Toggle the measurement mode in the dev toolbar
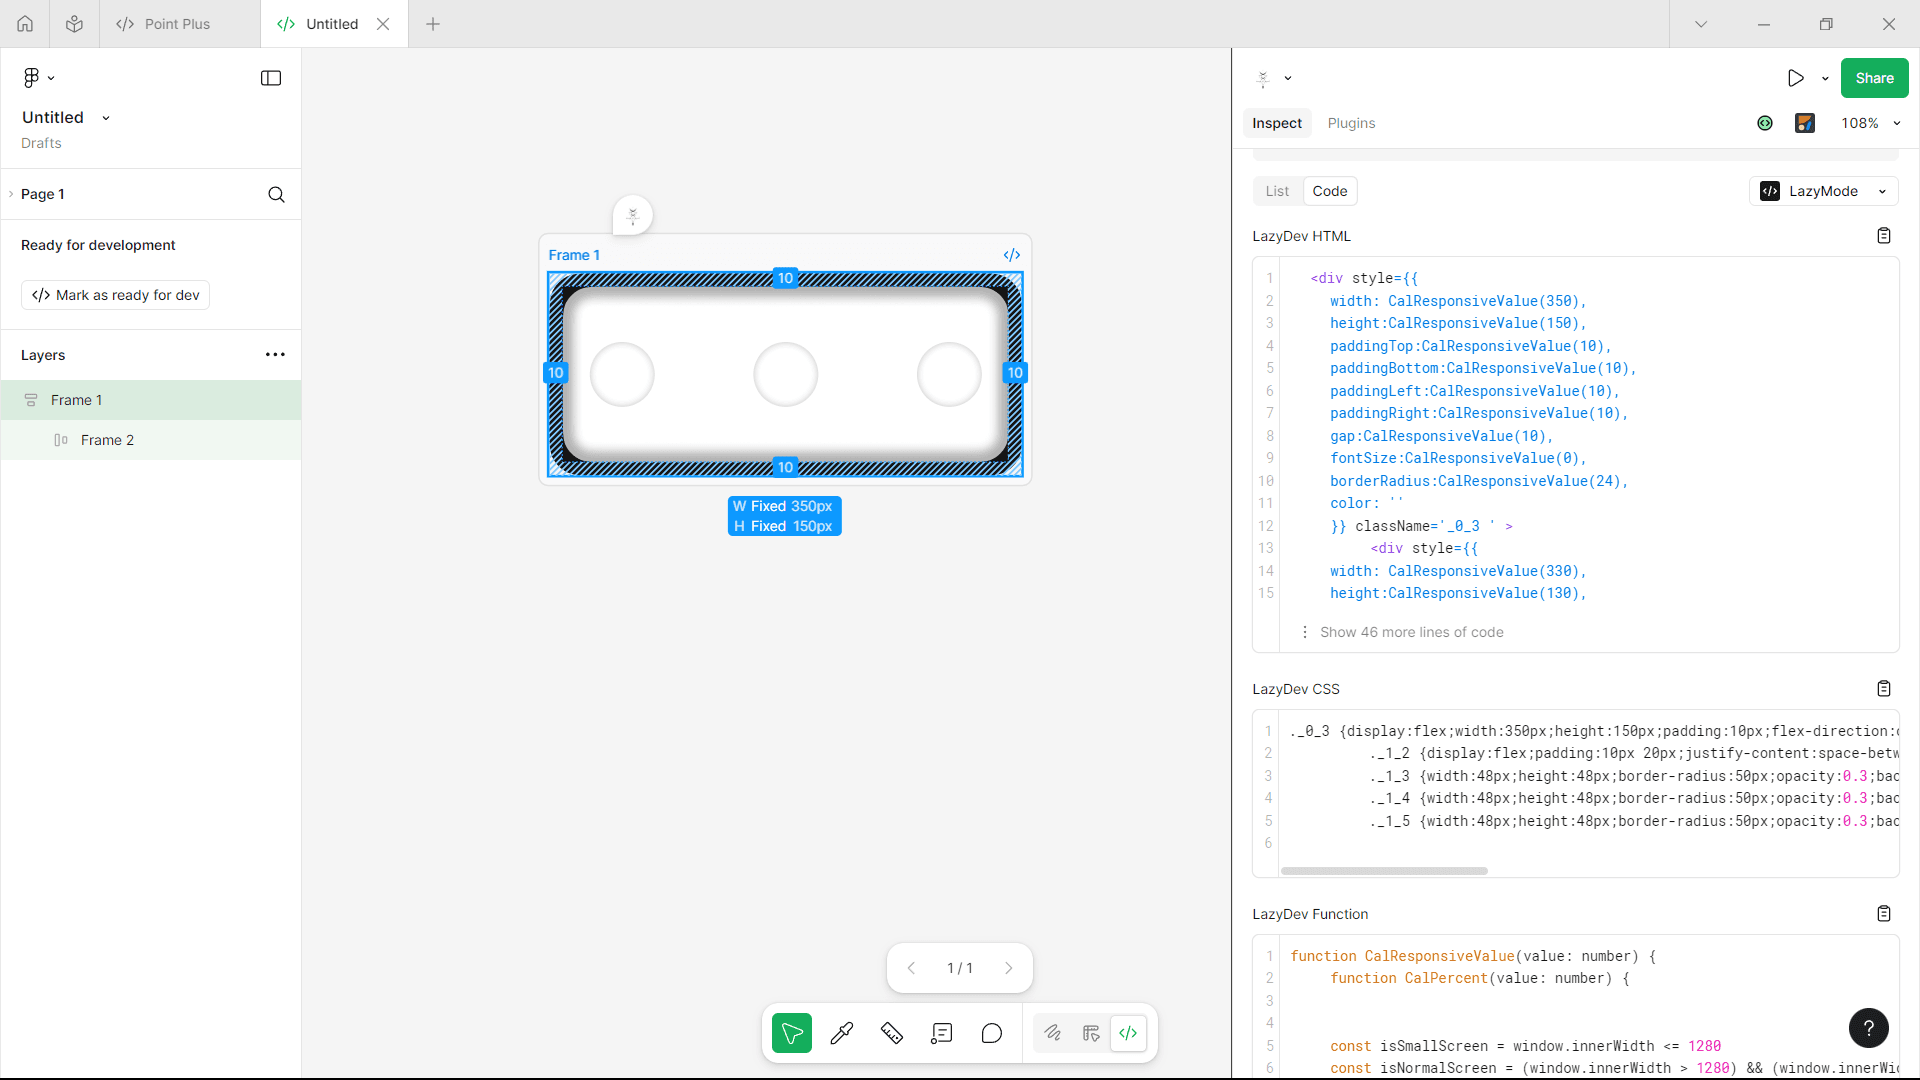This screenshot has width=1920, height=1080. (1092, 1033)
